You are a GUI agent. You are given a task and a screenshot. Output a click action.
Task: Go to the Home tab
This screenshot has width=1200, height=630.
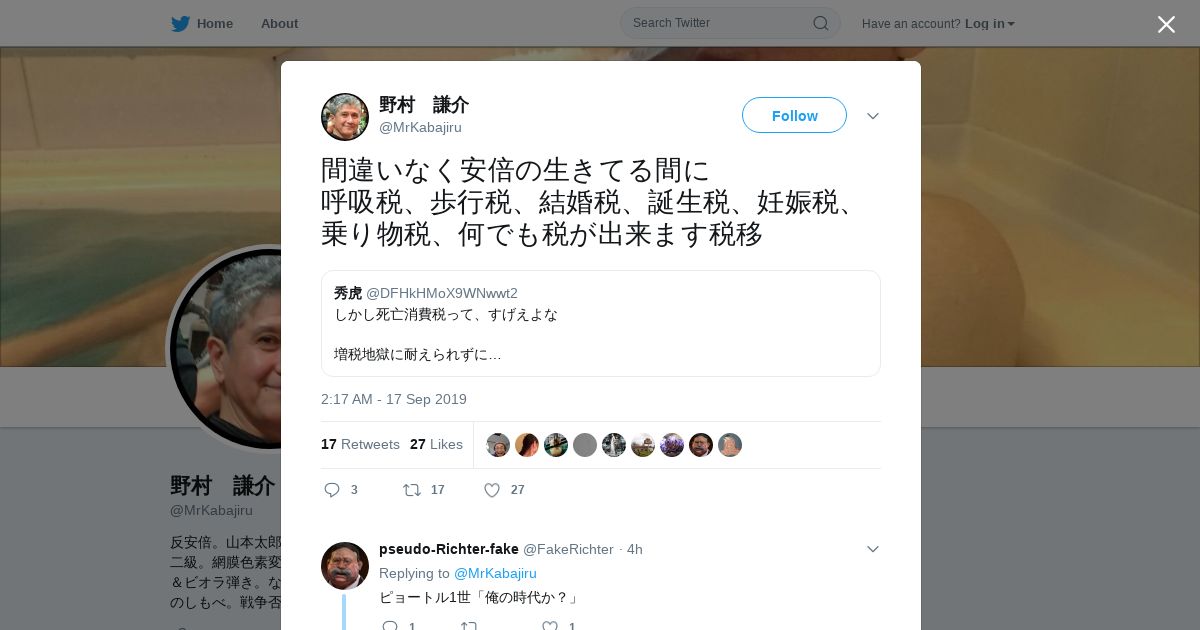[x=203, y=24]
